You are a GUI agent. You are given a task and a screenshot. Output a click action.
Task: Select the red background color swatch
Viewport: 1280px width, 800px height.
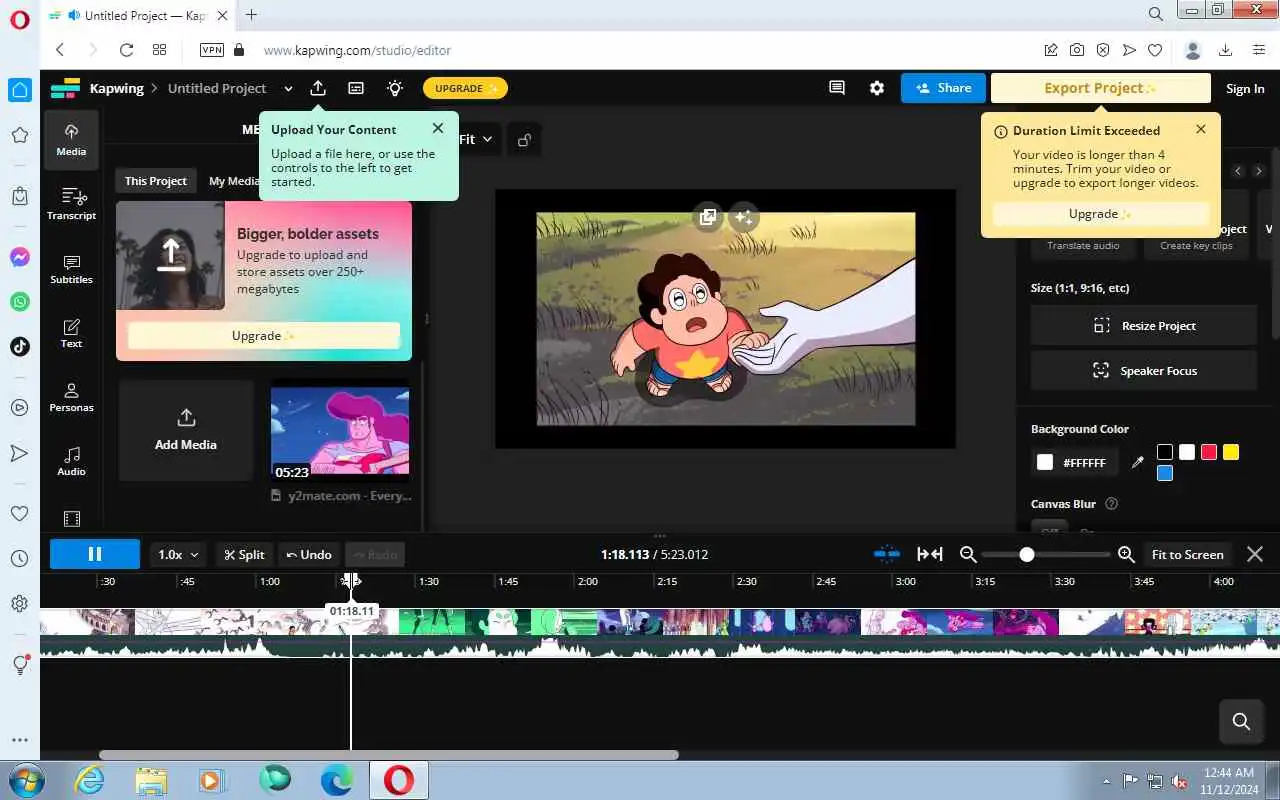(1209, 452)
